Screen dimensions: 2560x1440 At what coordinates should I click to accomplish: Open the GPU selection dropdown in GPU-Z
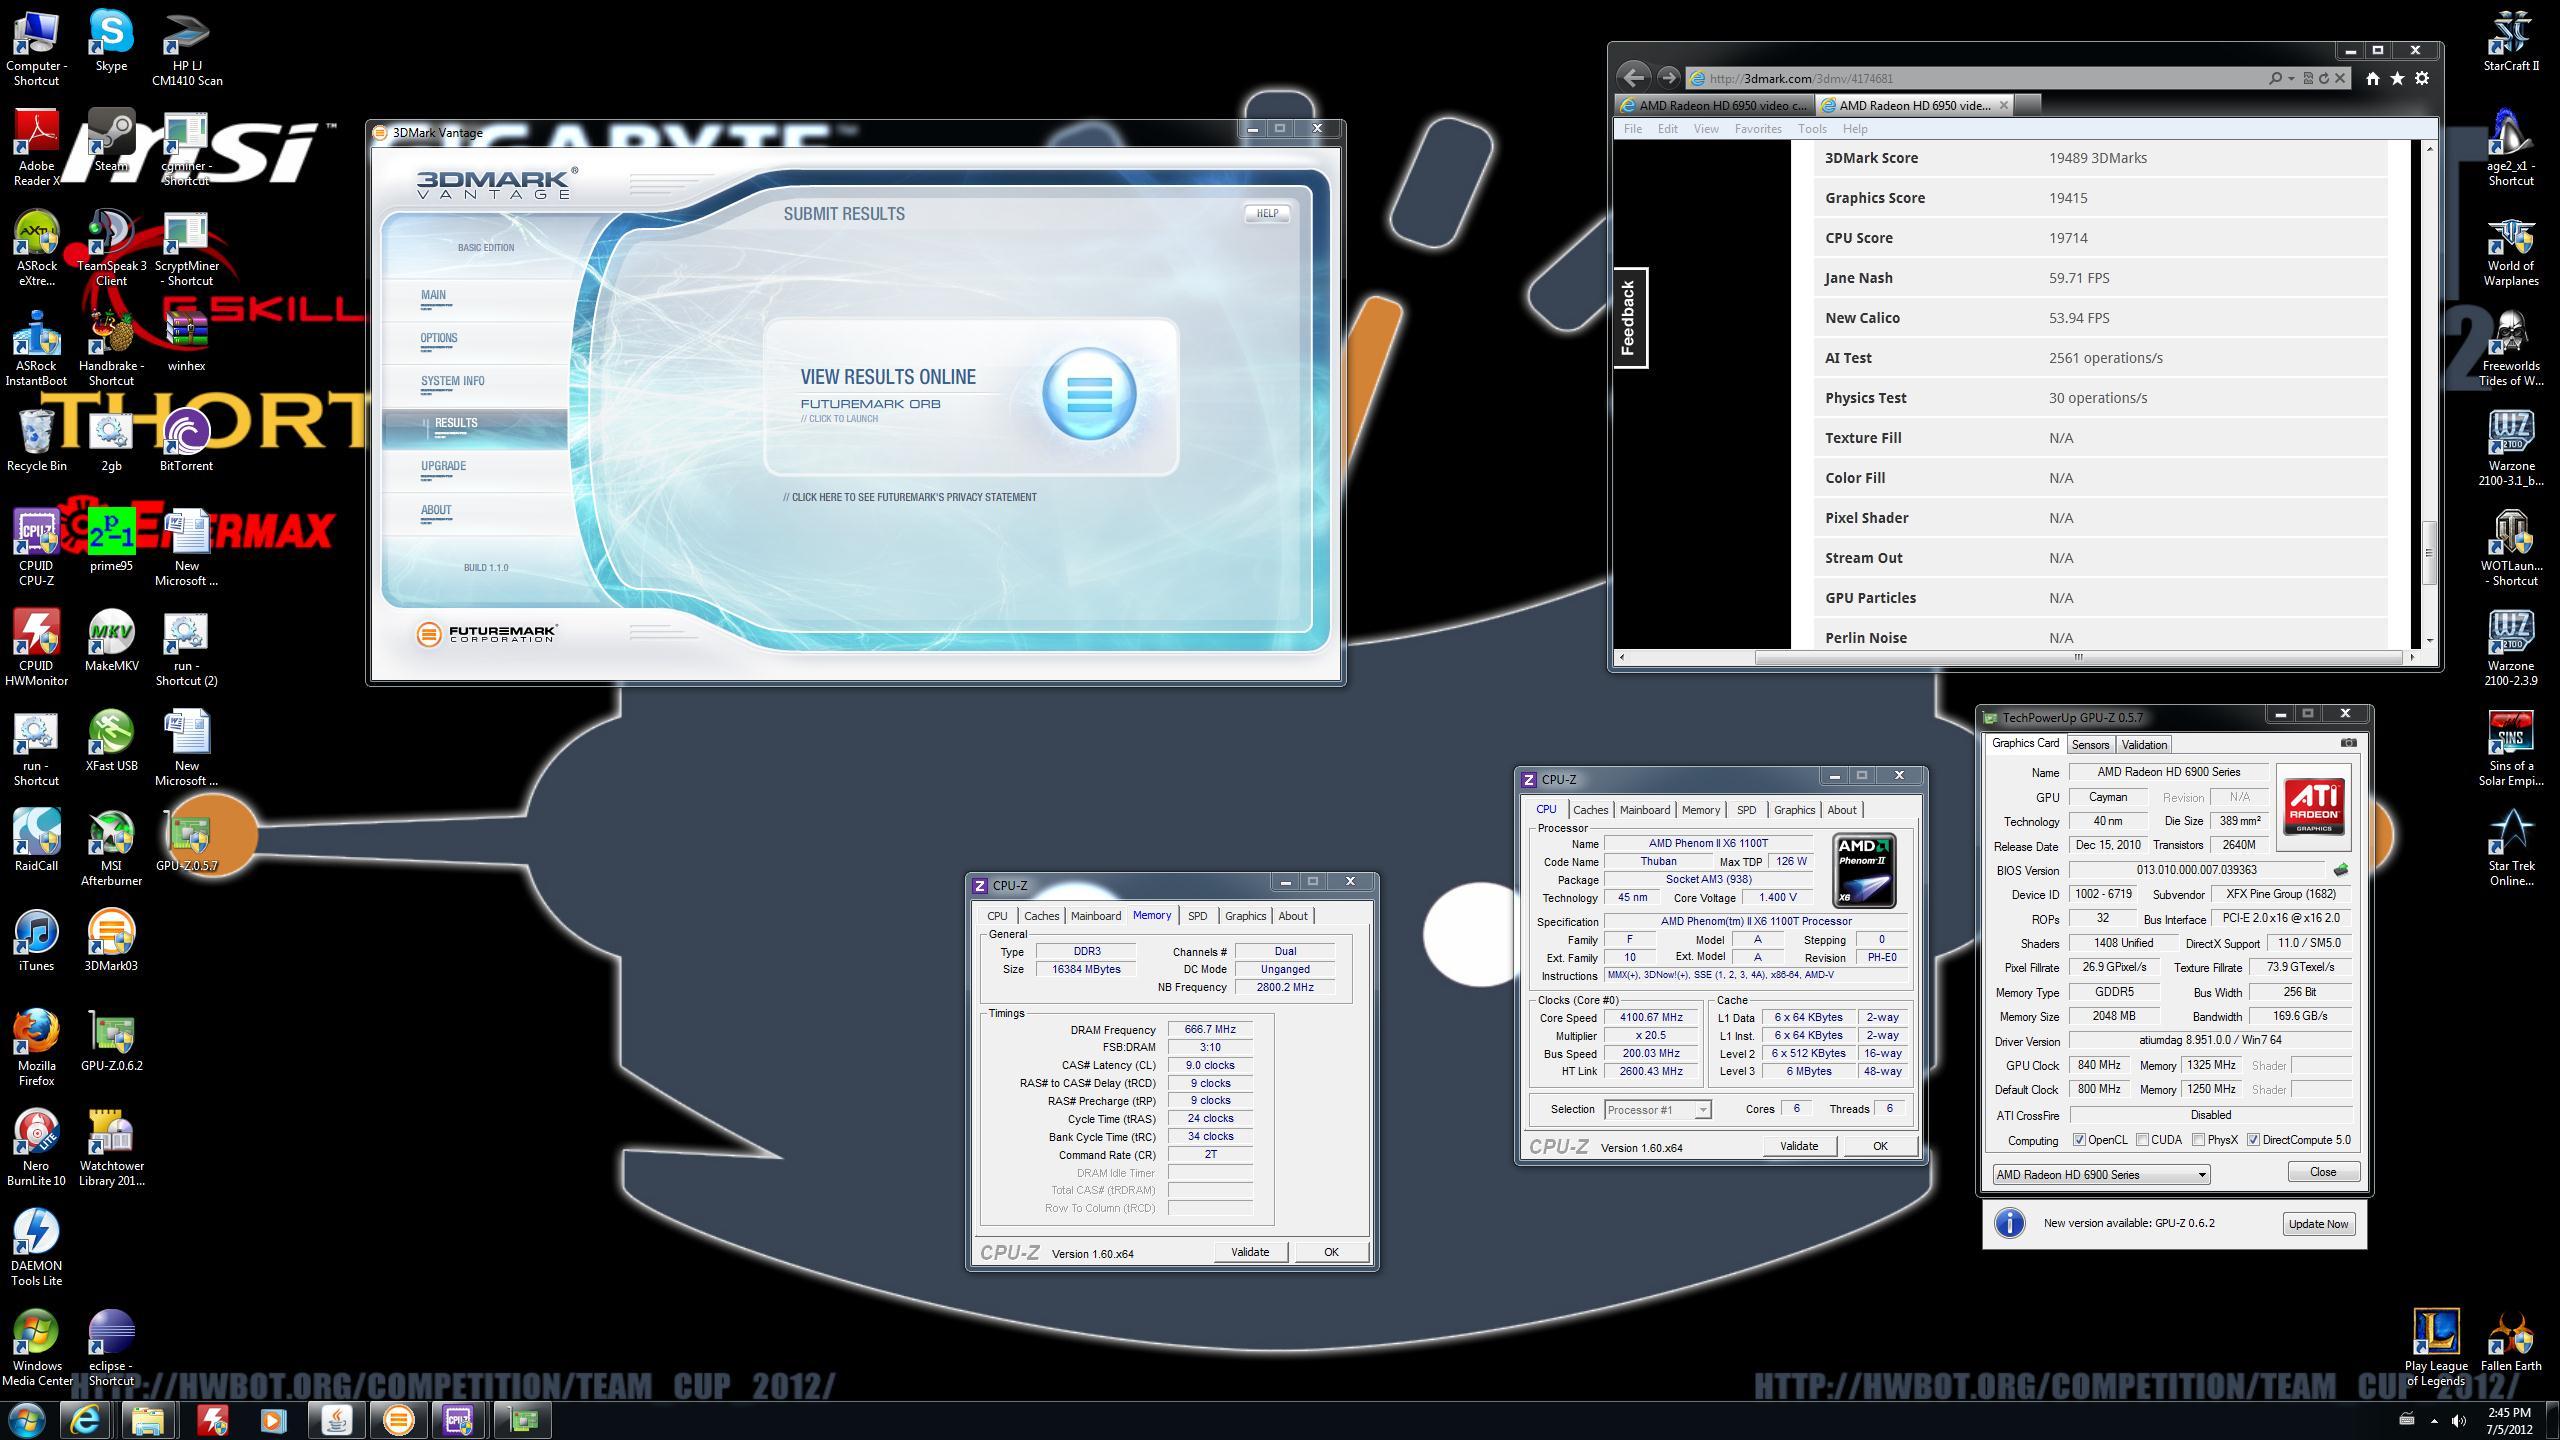pos(2101,1175)
